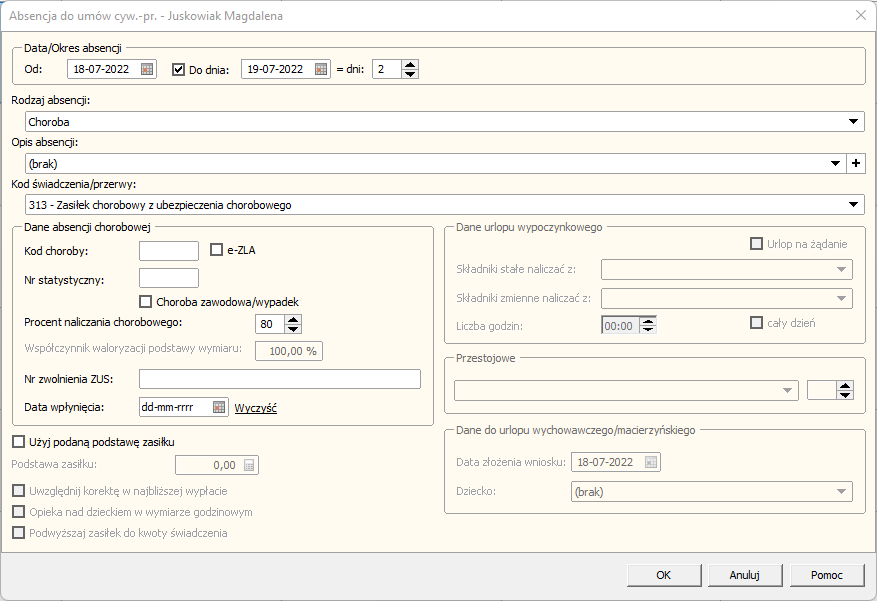Increase Procent naliczania chorobowego value
The height and width of the screenshot is (601, 877).
point(292,319)
